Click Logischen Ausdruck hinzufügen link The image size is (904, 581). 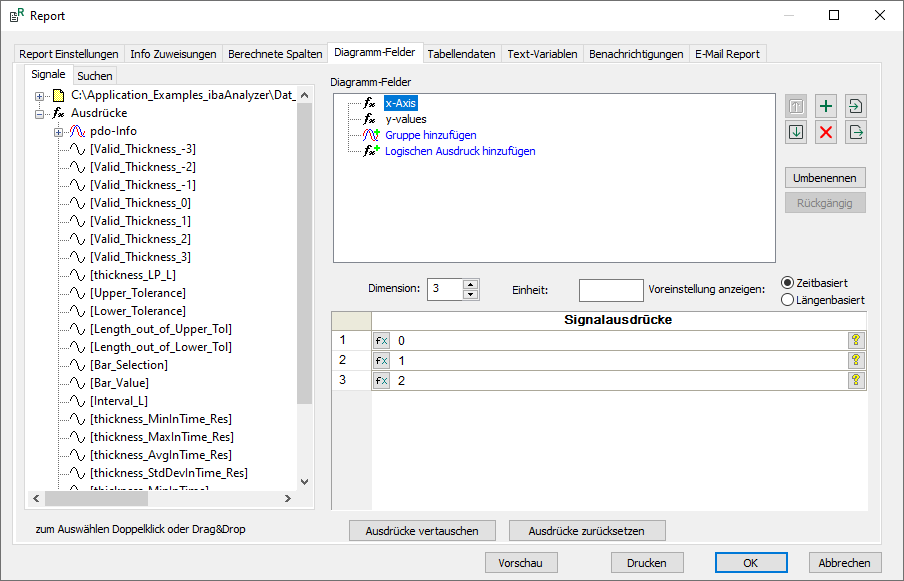460,151
